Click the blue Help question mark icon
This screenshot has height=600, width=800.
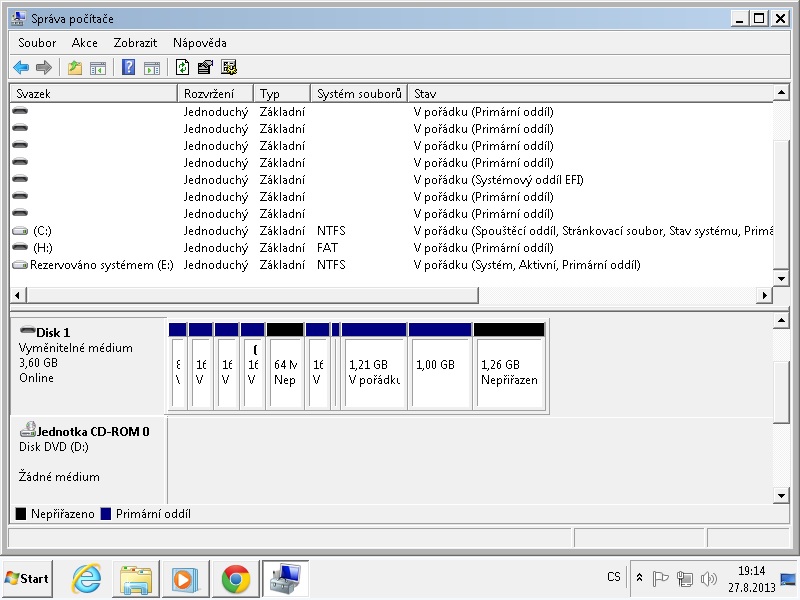point(128,68)
